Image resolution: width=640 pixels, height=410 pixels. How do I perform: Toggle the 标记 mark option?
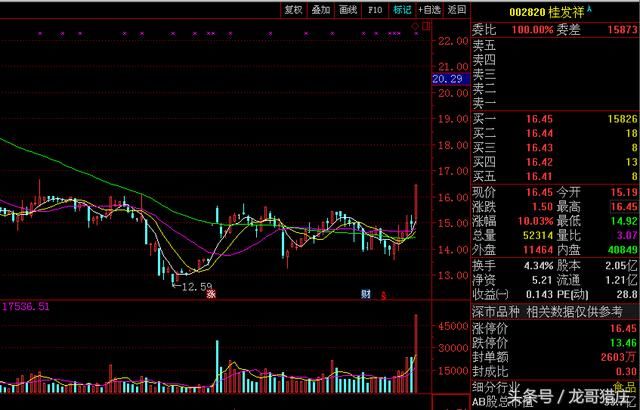(x=402, y=9)
